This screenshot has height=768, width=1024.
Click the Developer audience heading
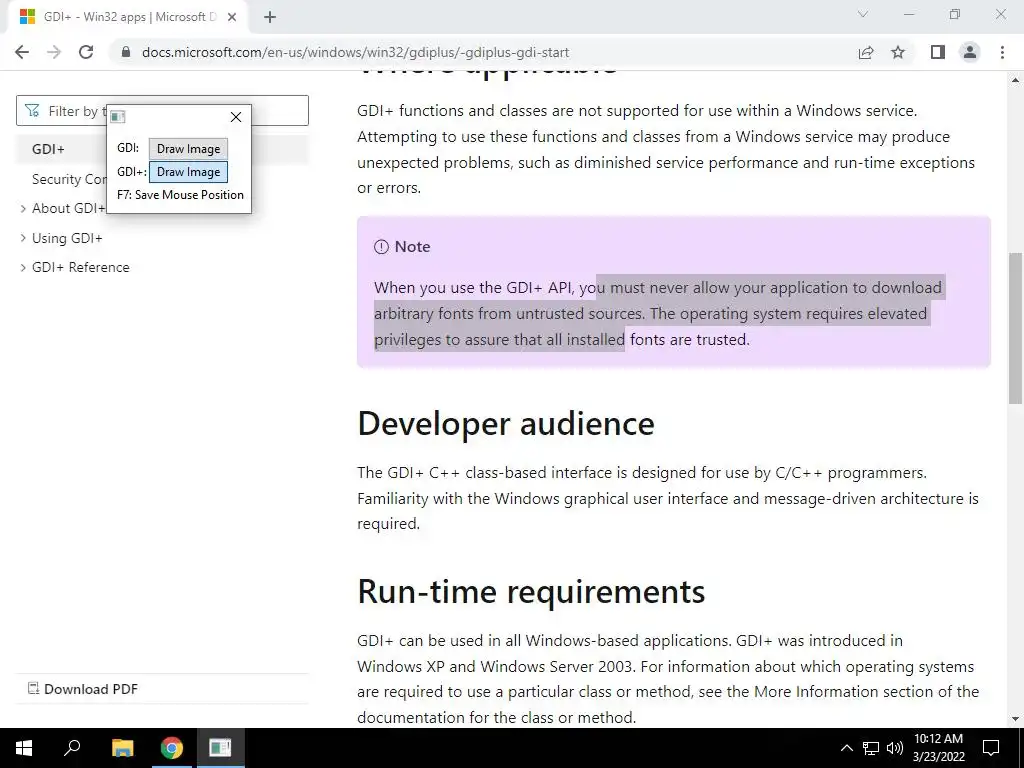[x=505, y=424]
